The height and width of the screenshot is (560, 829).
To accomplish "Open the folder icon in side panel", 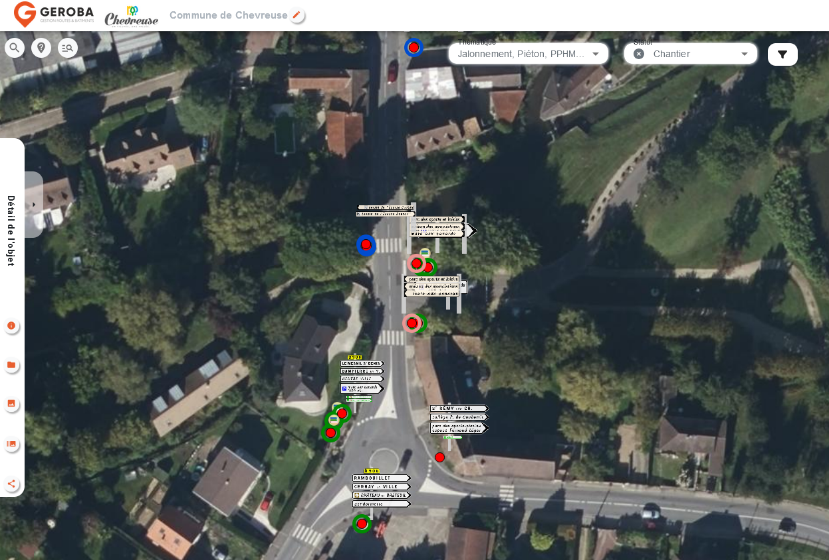I will (12, 365).
